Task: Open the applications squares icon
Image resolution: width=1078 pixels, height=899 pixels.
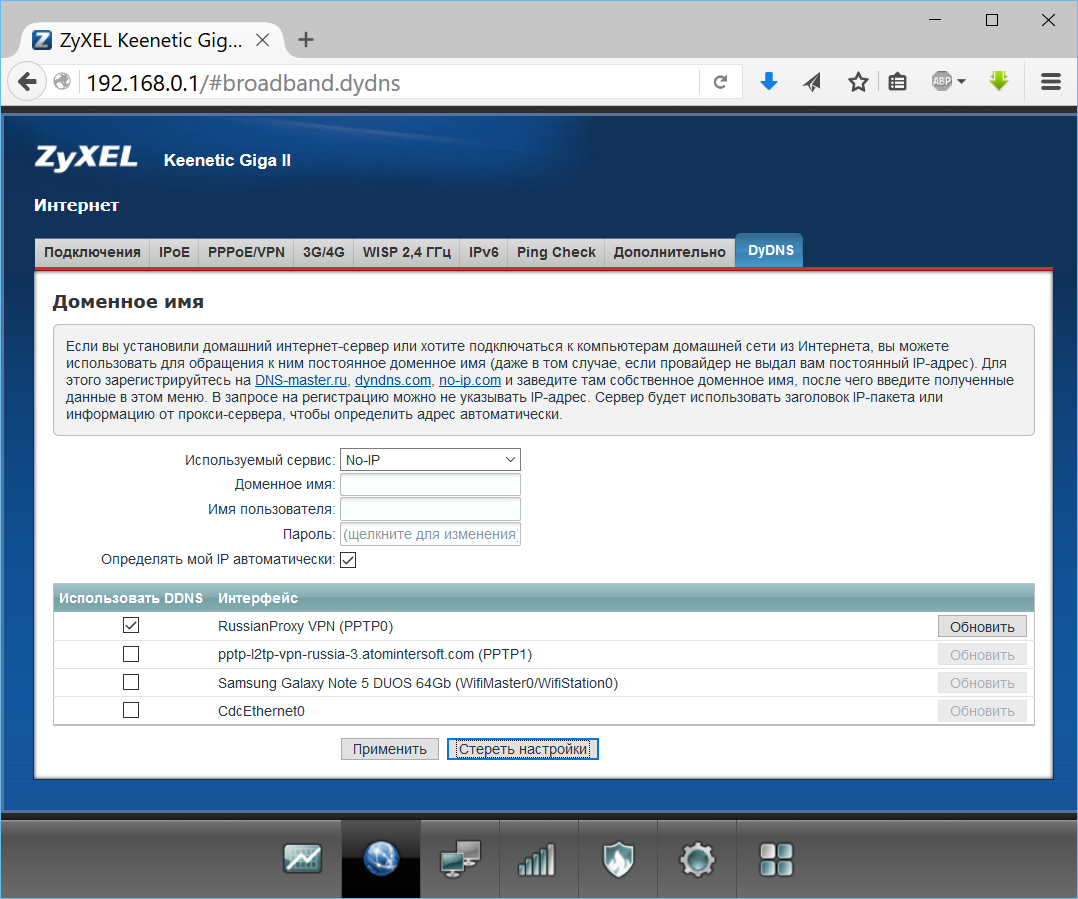Action: [x=776, y=860]
